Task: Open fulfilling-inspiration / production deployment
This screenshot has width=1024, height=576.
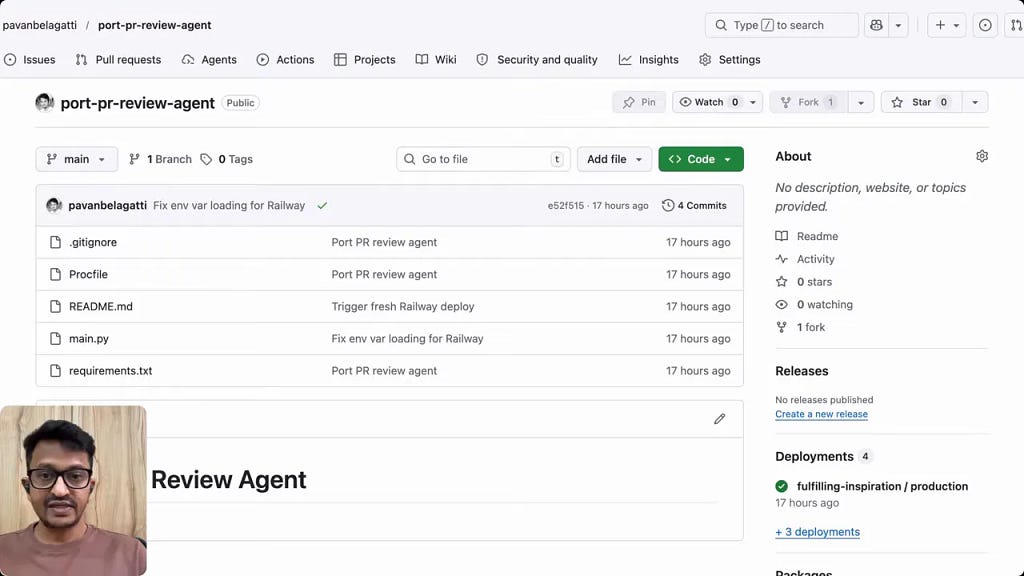Action: pos(882,487)
